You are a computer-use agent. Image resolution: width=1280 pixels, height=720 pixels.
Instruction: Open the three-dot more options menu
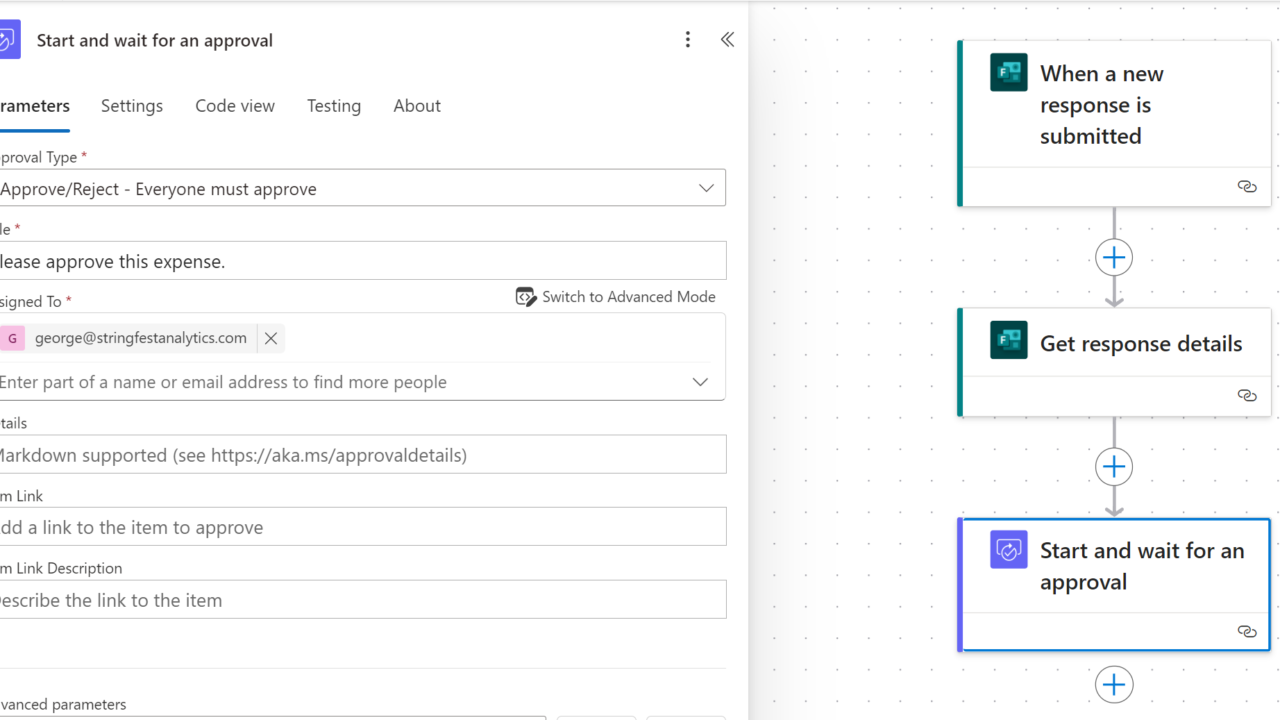click(x=687, y=40)
